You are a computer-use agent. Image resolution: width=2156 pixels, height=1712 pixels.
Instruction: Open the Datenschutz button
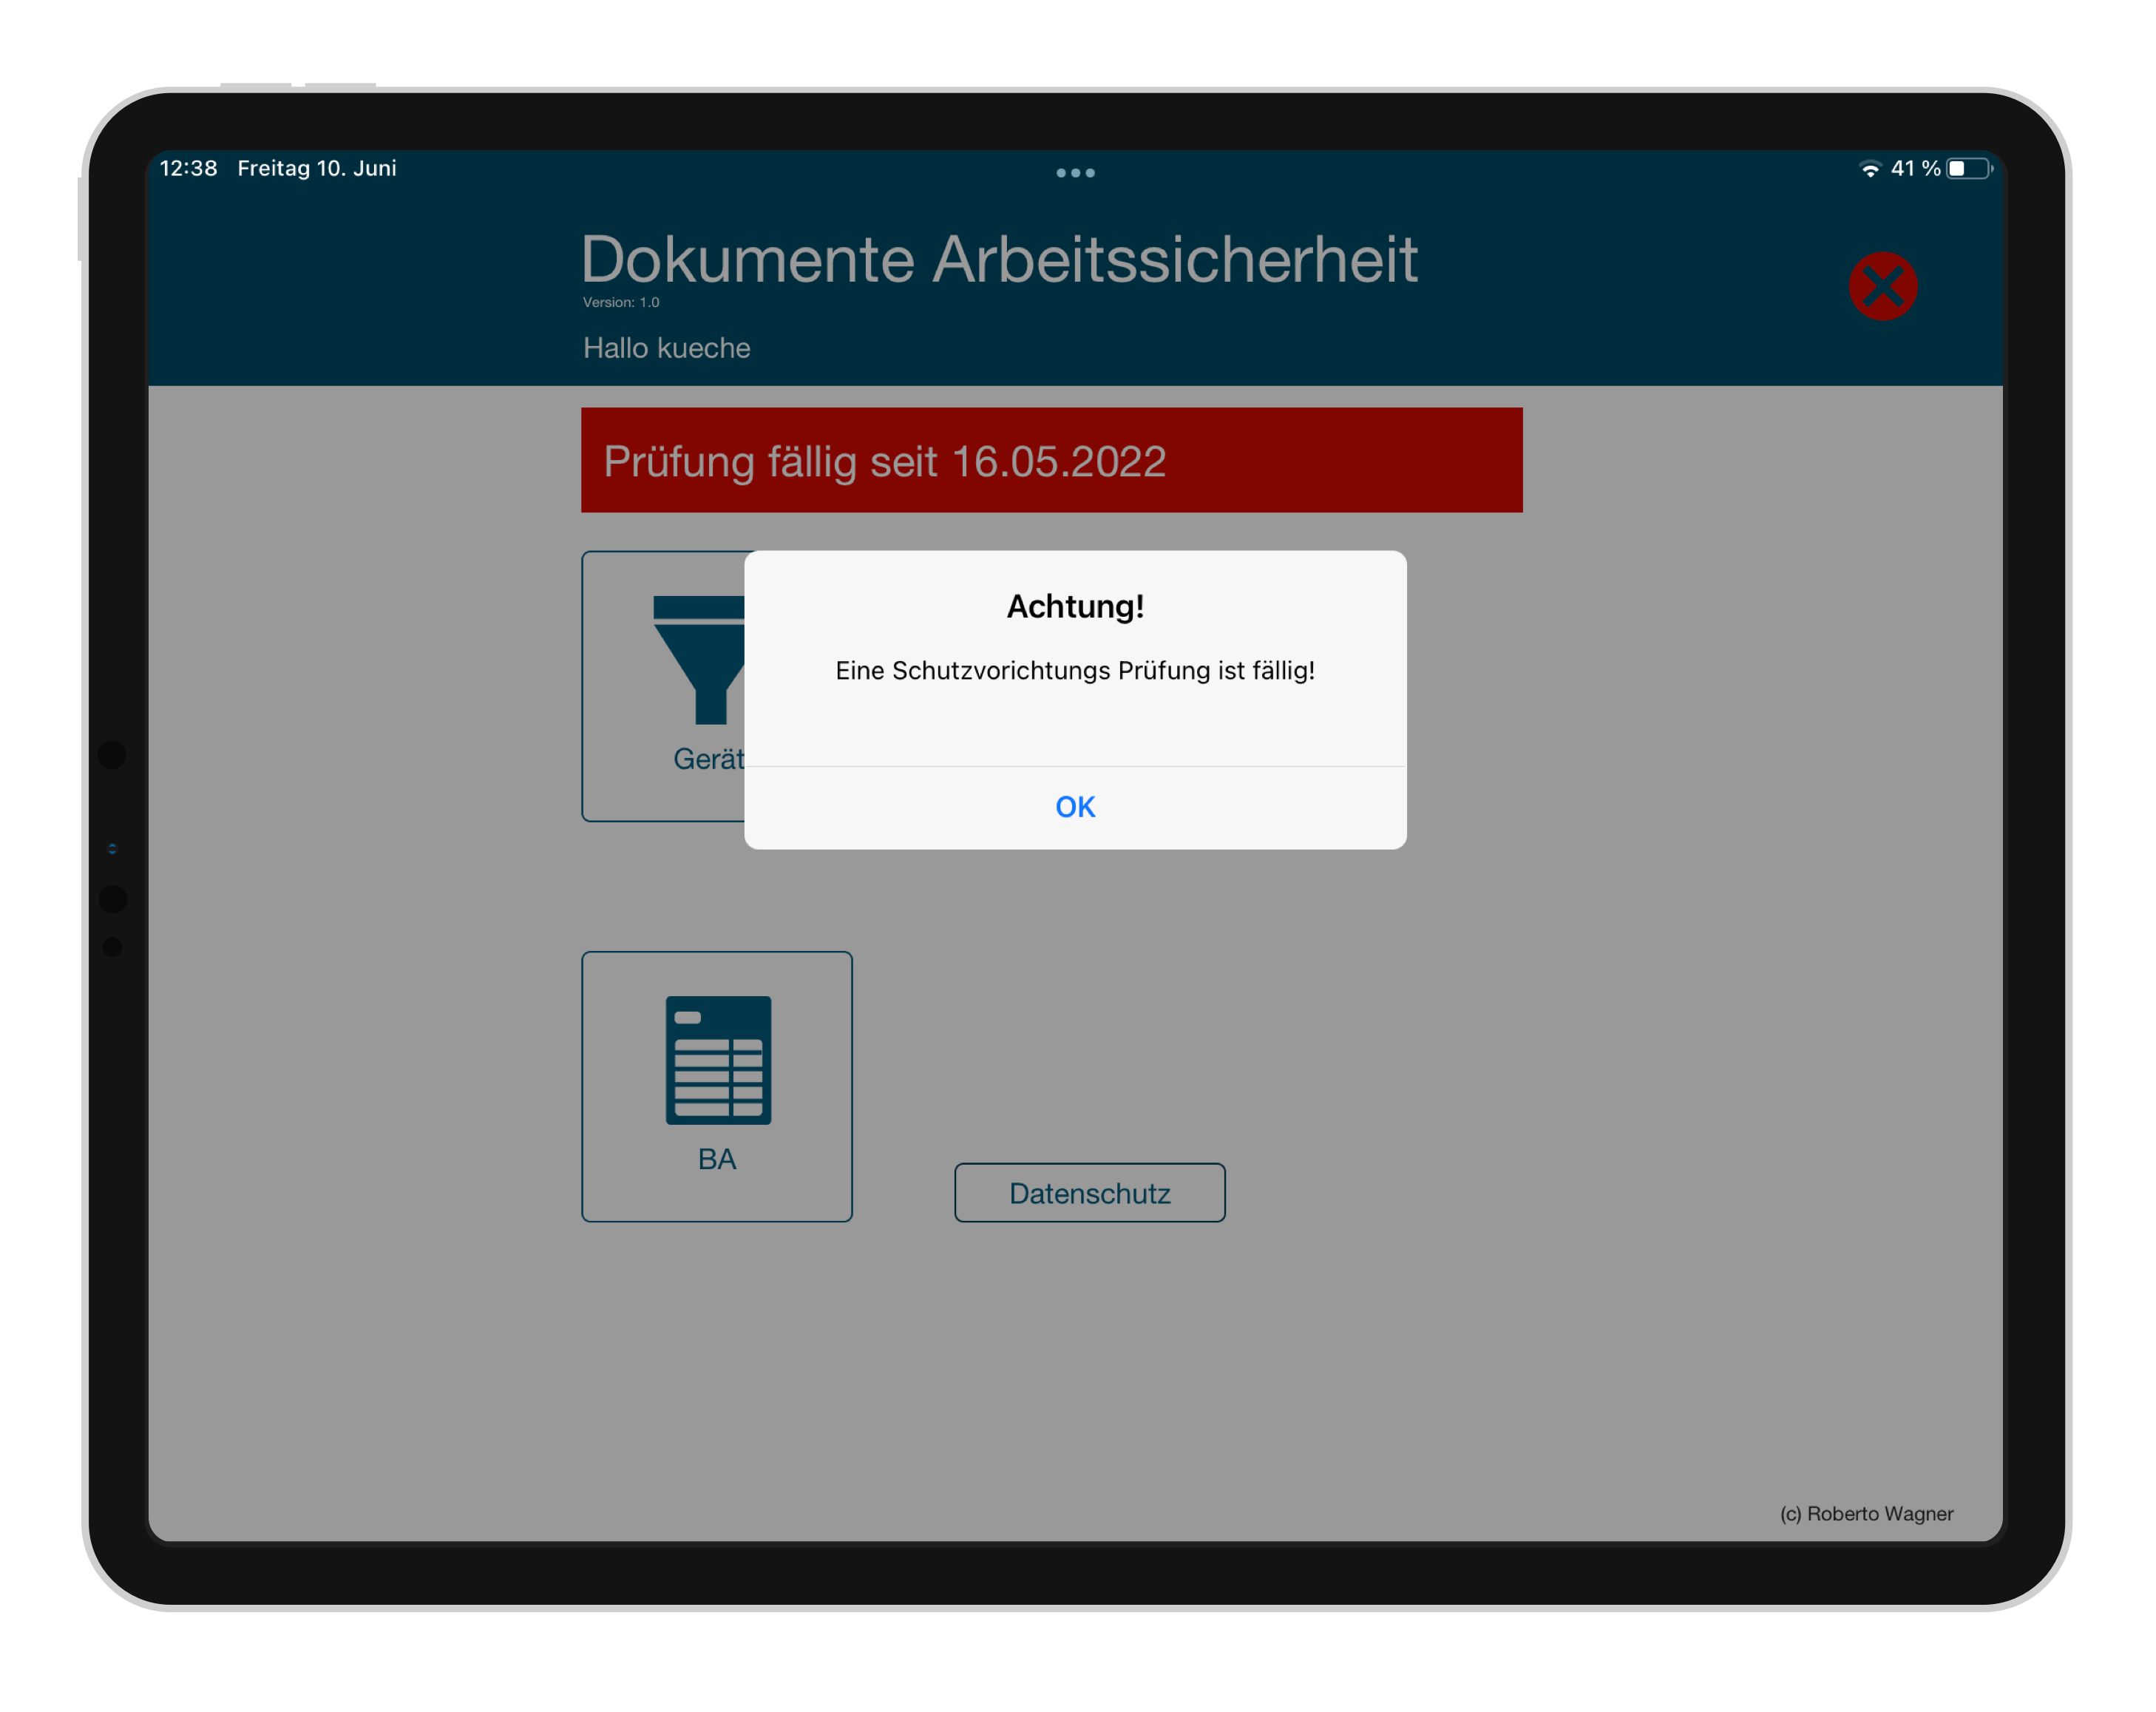1089,1192
